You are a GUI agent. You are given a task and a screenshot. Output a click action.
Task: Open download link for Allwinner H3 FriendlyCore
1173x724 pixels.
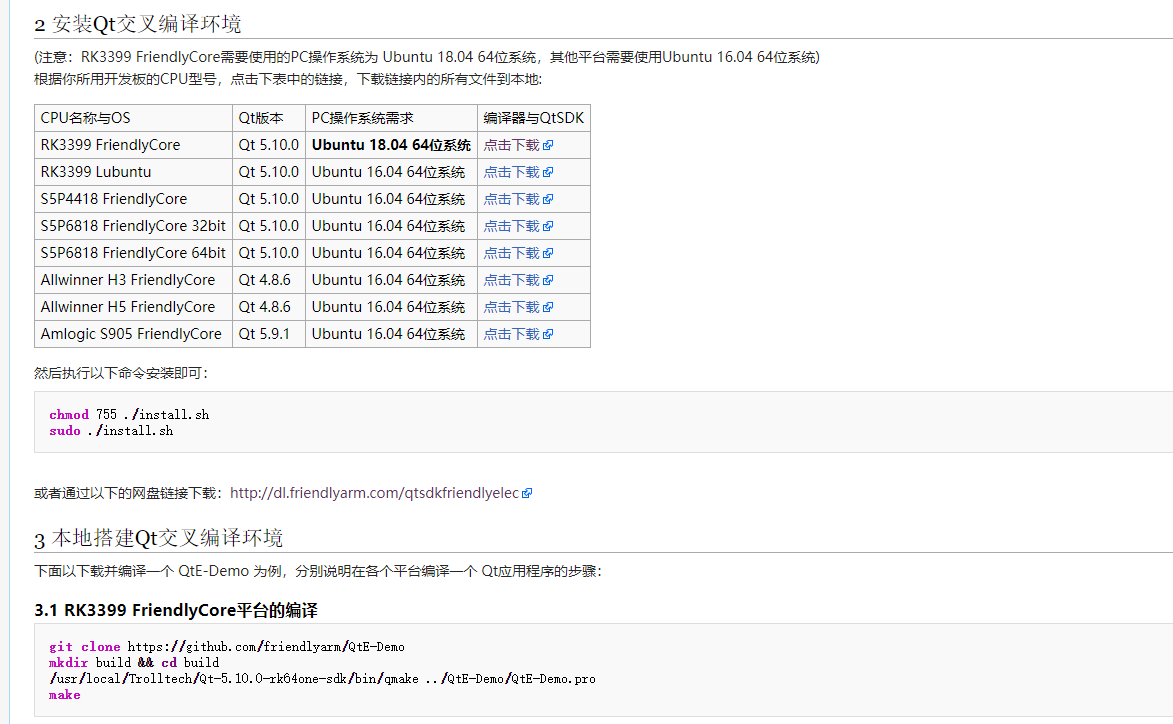512,280
